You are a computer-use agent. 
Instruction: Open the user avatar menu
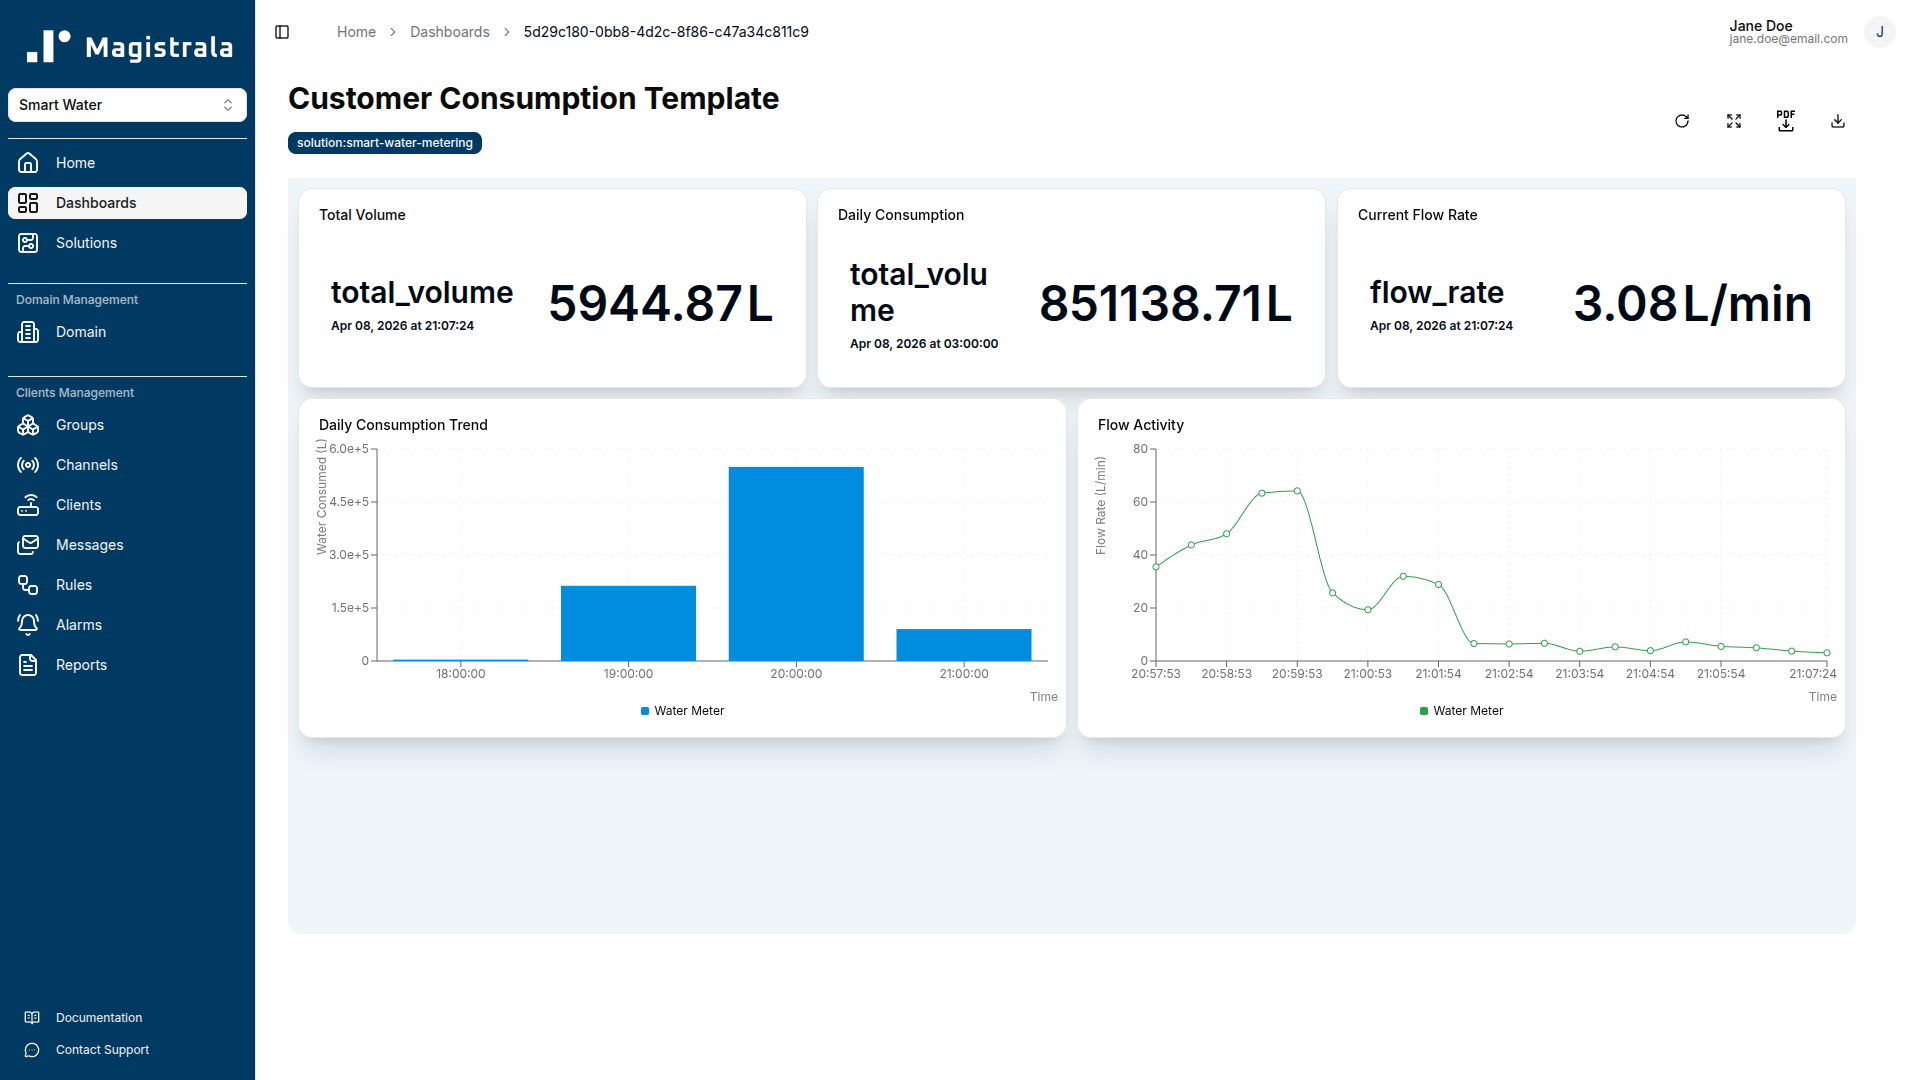(x=1880, y=32)
